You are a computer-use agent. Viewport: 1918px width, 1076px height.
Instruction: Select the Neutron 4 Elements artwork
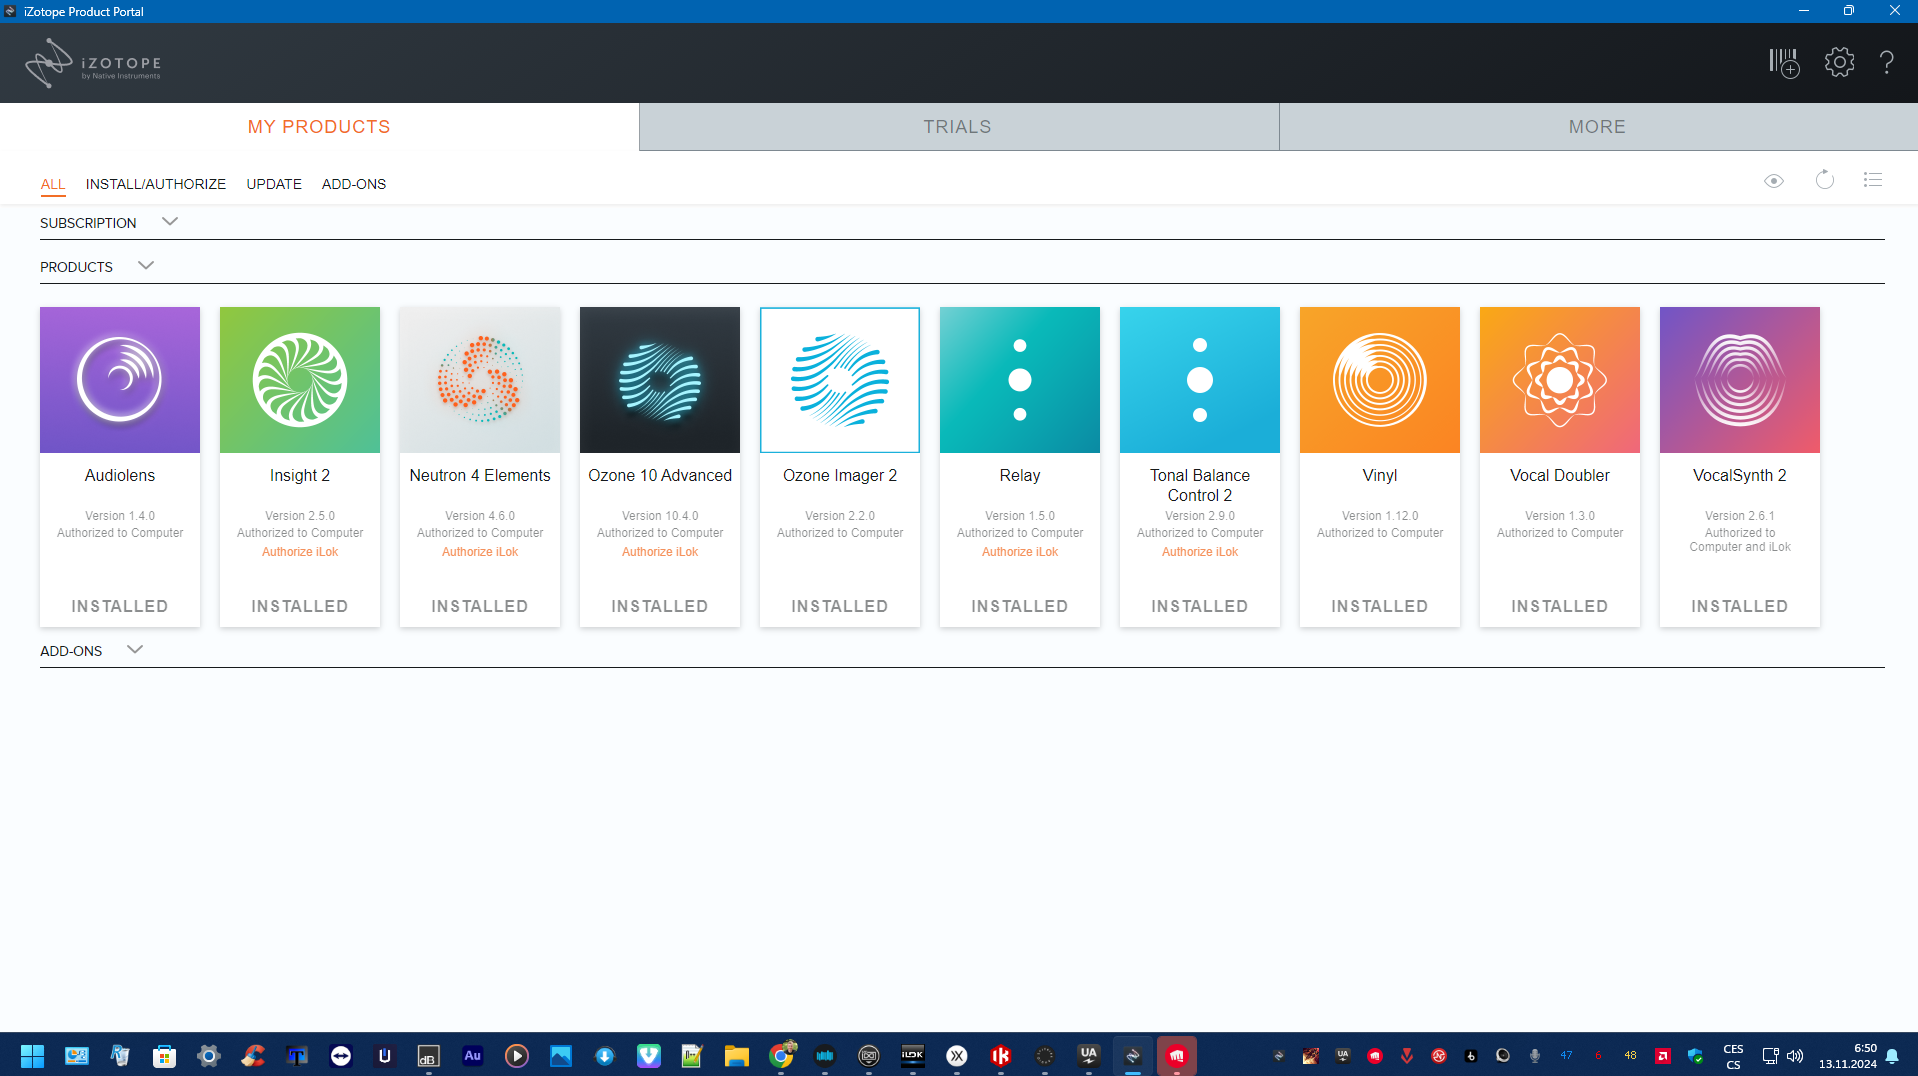(480, 380)
